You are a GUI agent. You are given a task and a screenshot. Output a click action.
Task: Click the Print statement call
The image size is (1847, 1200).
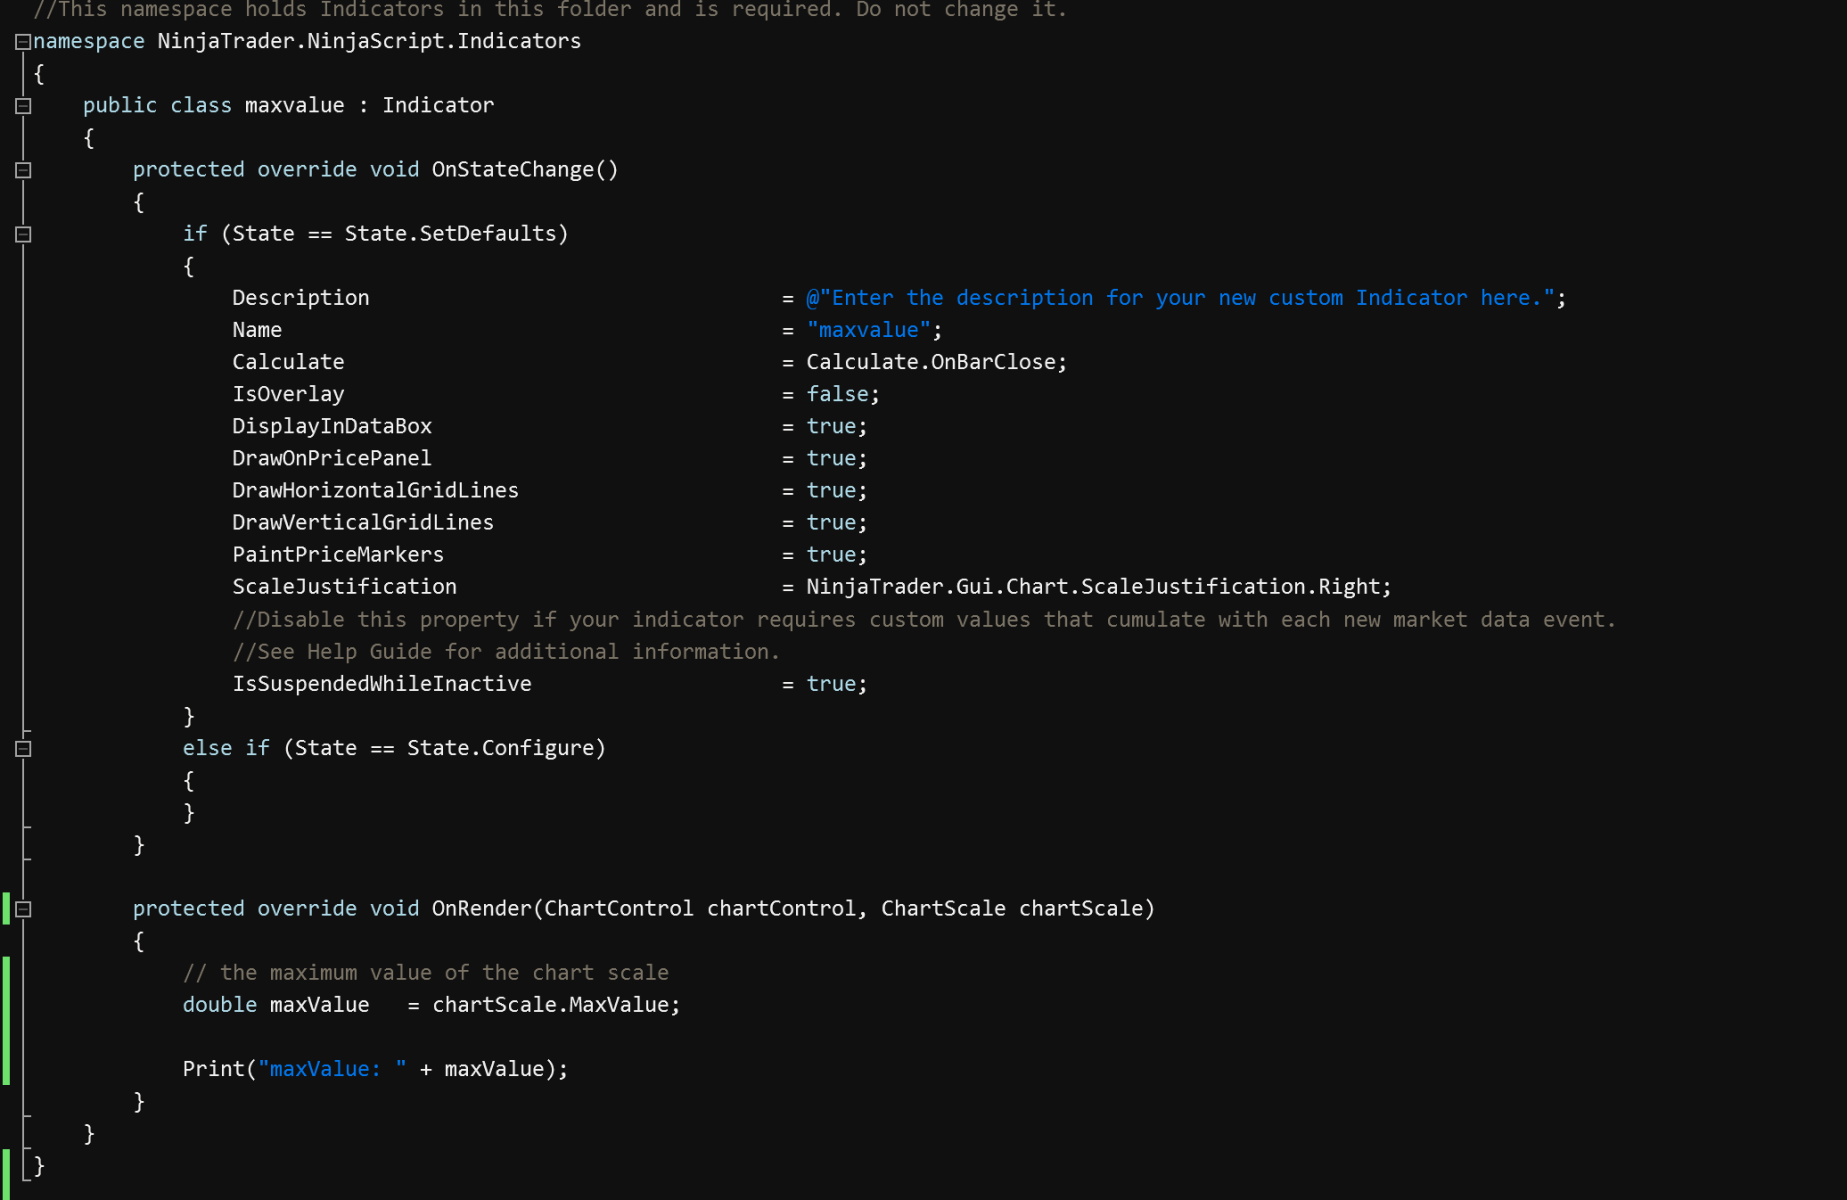pos(374,1069)
